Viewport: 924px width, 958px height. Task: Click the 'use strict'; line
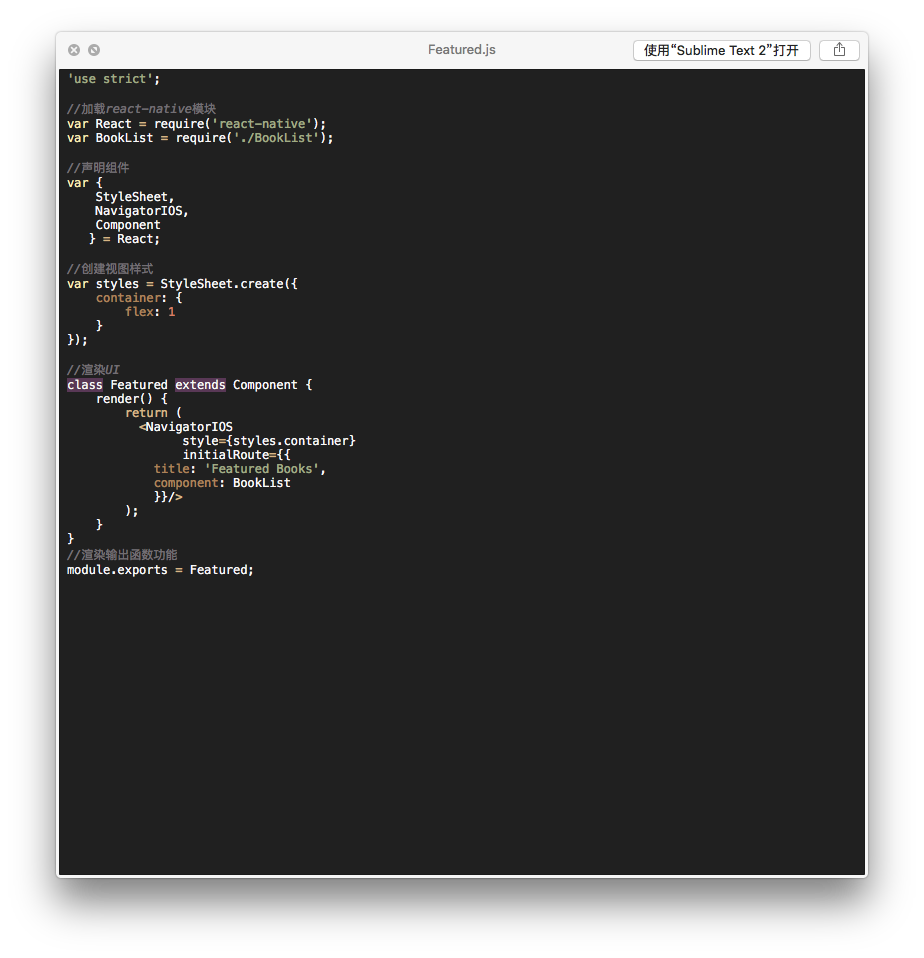coord(114,79)
